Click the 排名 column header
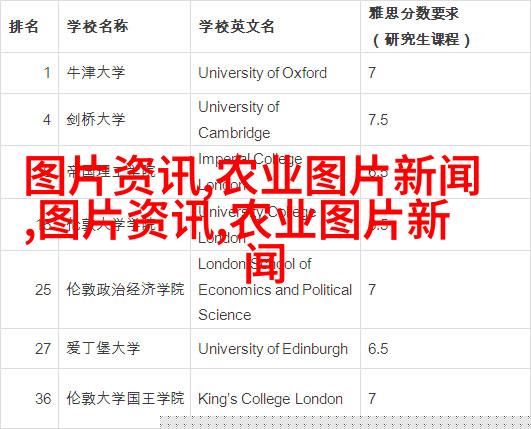Viewport: 531px width, 429px height. [23, 26]
